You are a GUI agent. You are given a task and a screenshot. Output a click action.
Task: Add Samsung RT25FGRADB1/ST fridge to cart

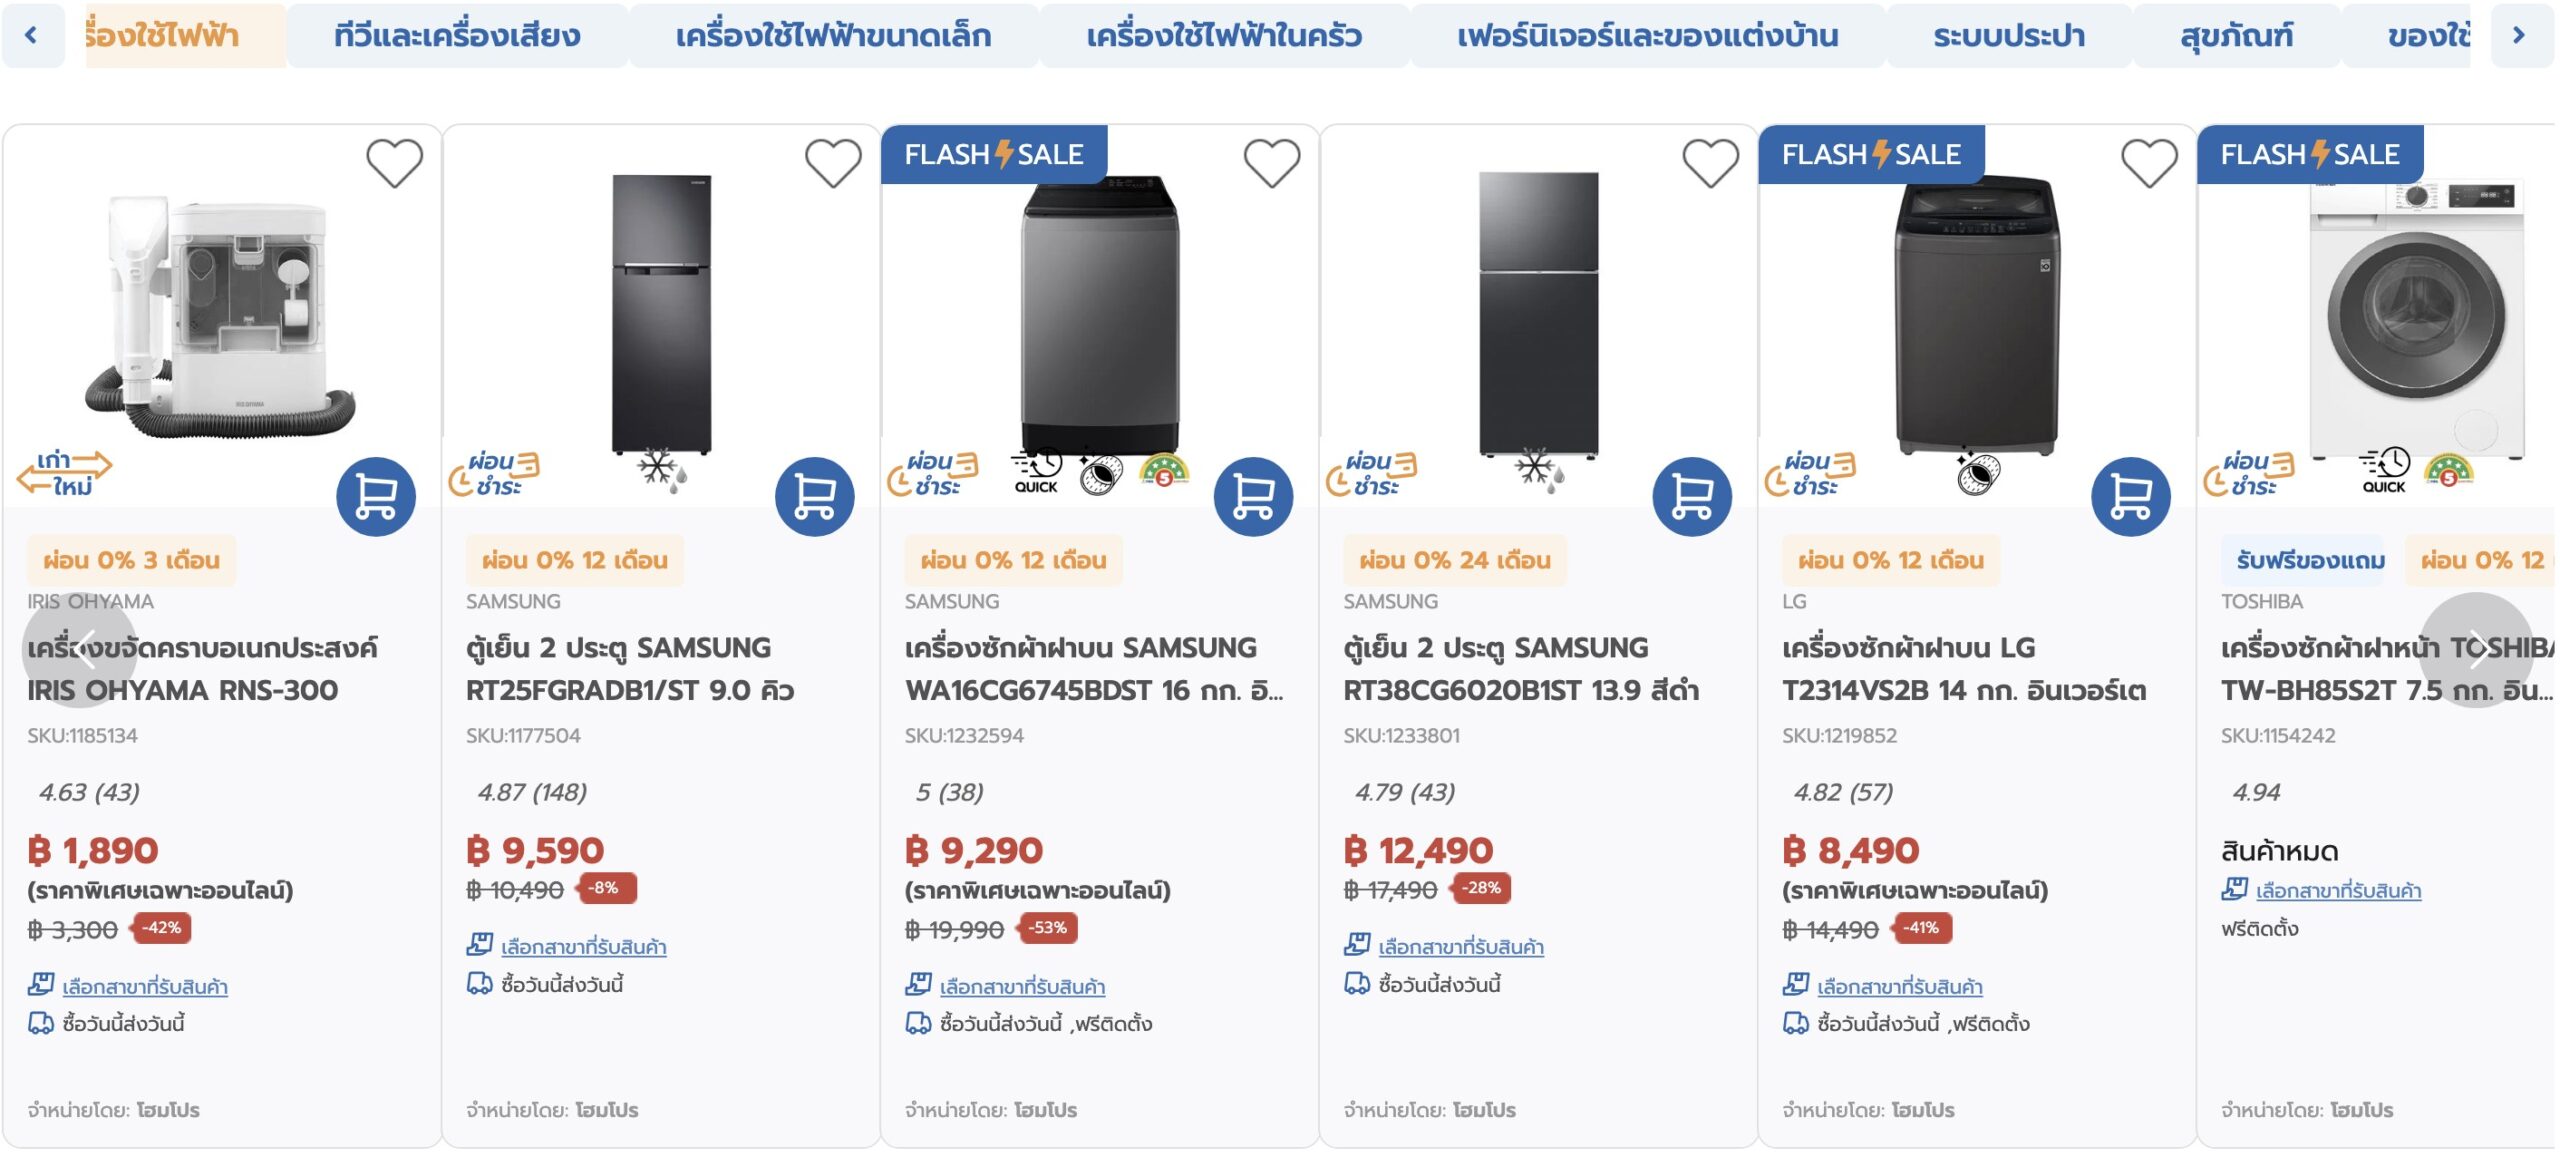tap(814, 496)
